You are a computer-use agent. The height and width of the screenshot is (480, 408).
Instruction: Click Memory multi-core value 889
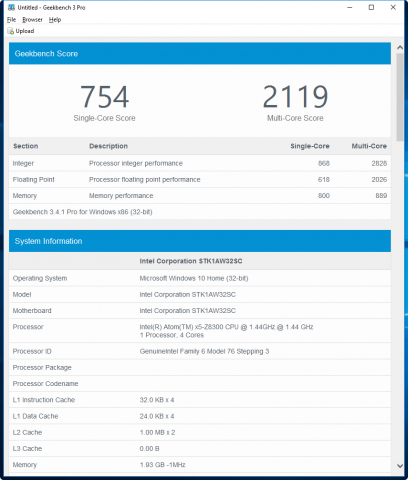[381, 196]
